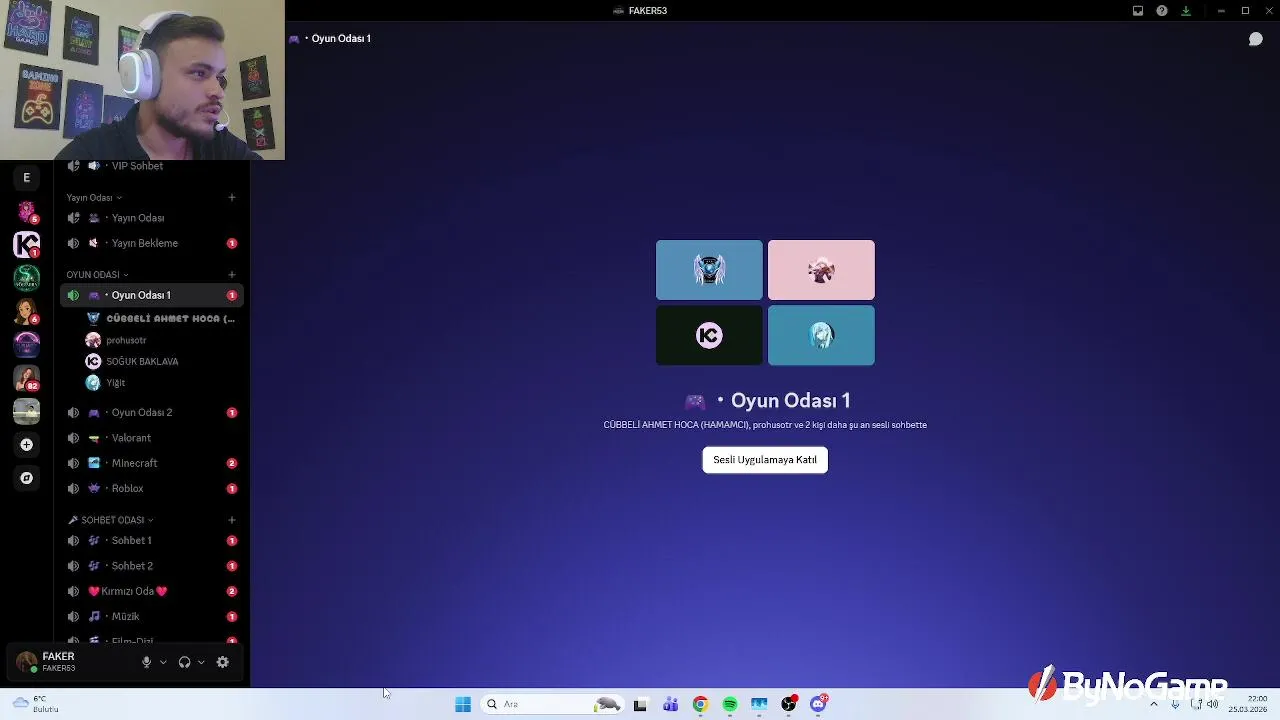The image size is (1280, 720).
Task: Open Microsoft Teams taskbar icon
Action: 670,704
